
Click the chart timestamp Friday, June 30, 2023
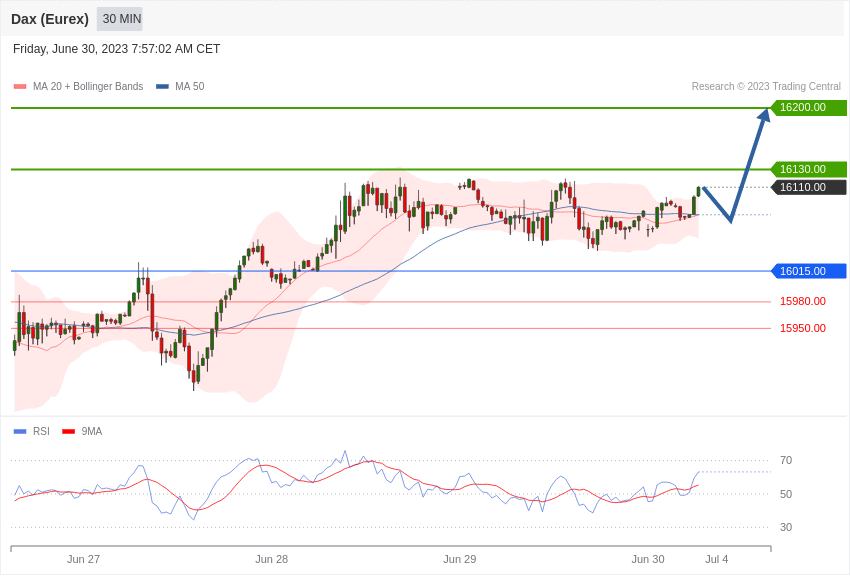pyautogui.click(x=117, y=49)
